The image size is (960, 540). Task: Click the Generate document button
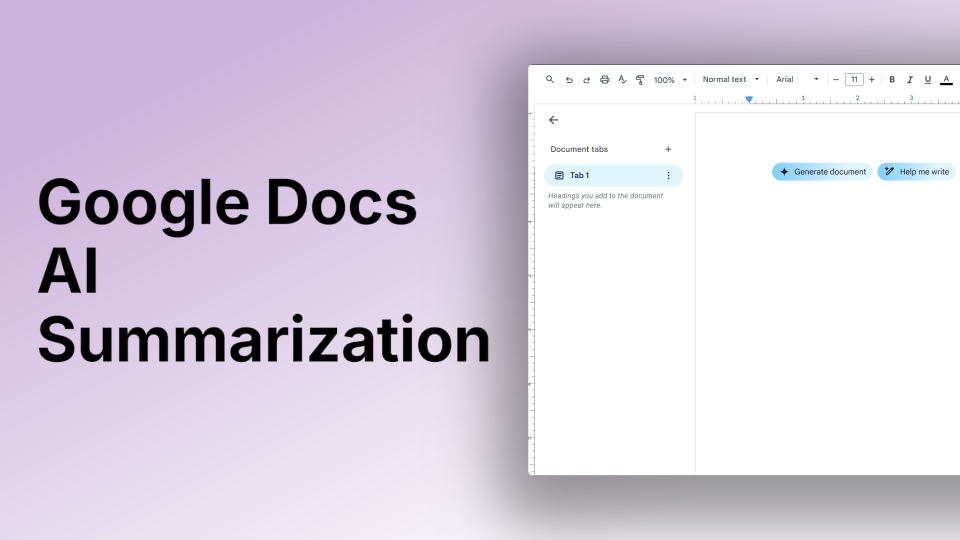[822, 172]
